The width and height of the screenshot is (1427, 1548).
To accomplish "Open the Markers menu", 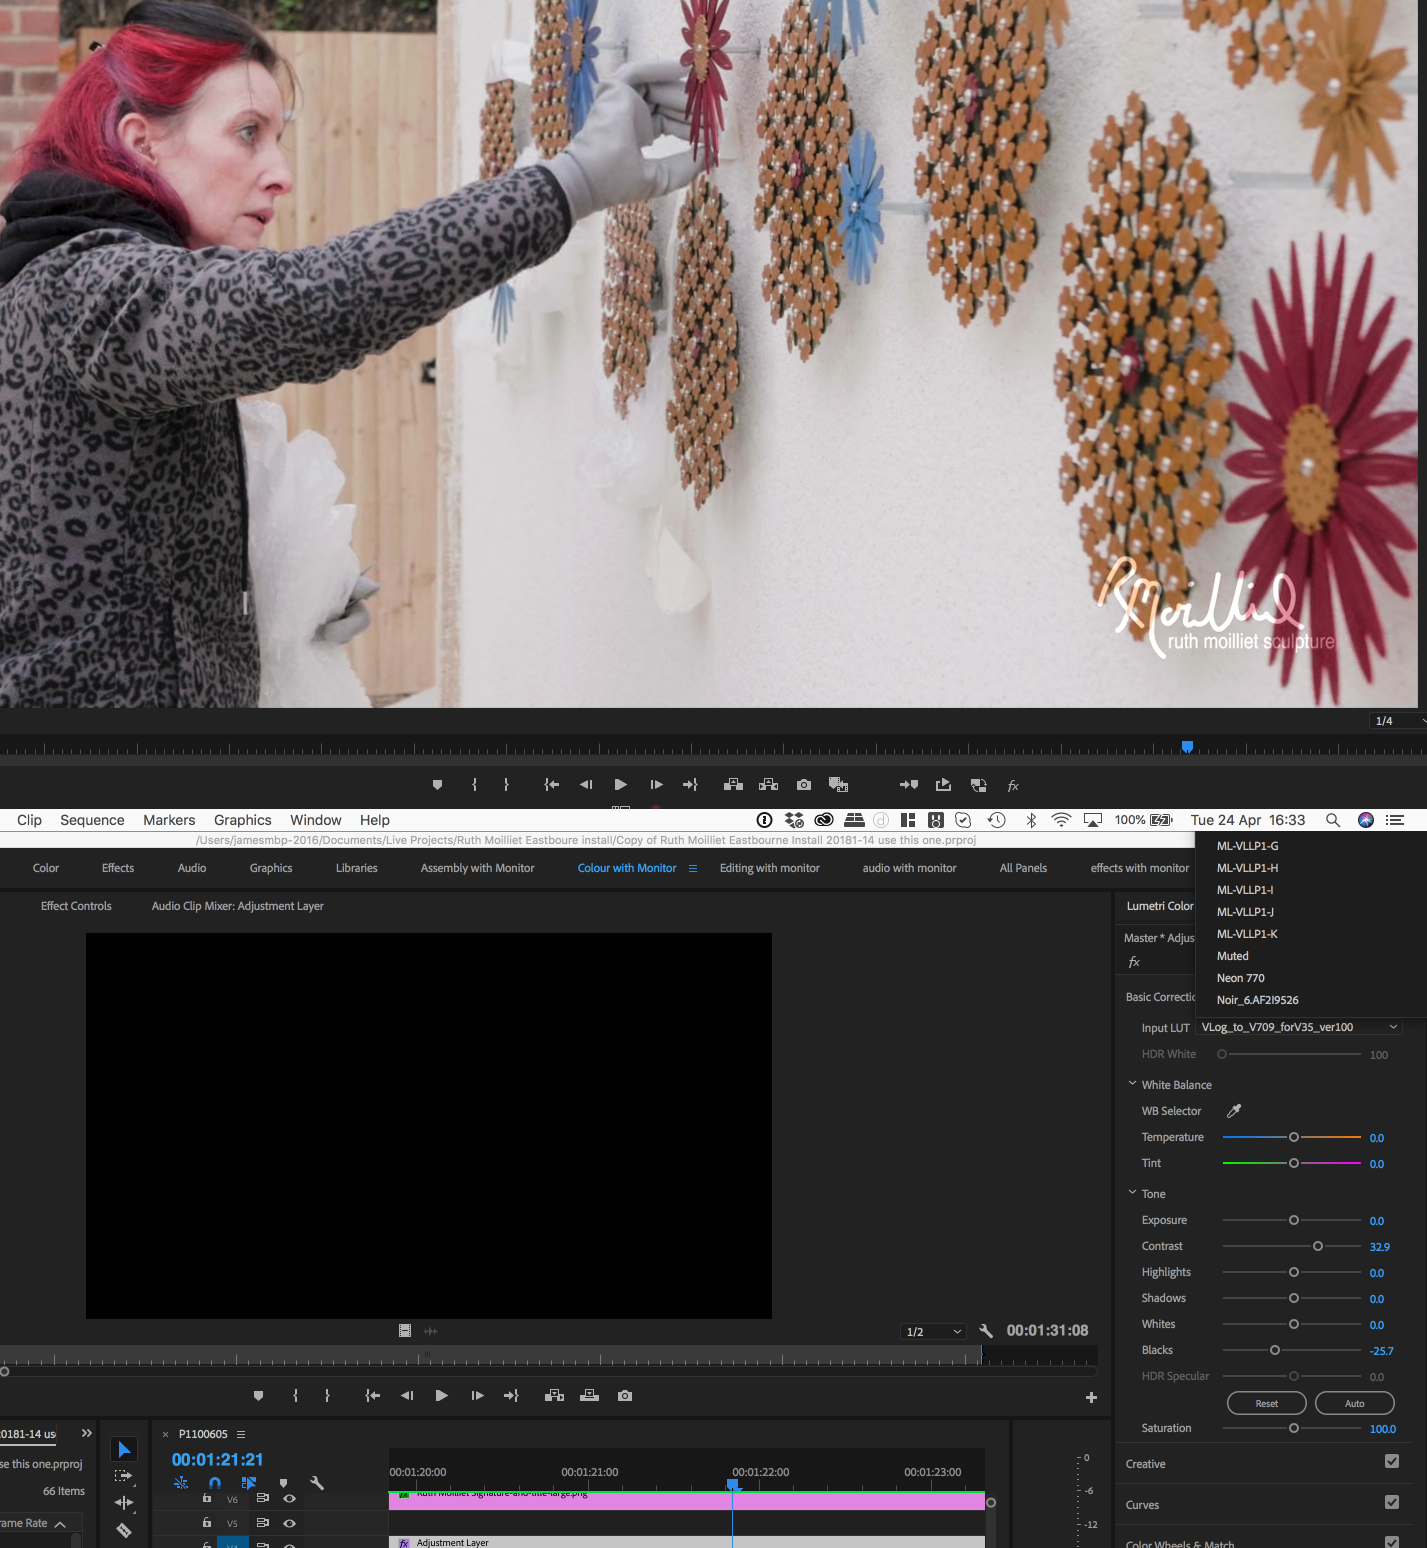I will [169, 820].
